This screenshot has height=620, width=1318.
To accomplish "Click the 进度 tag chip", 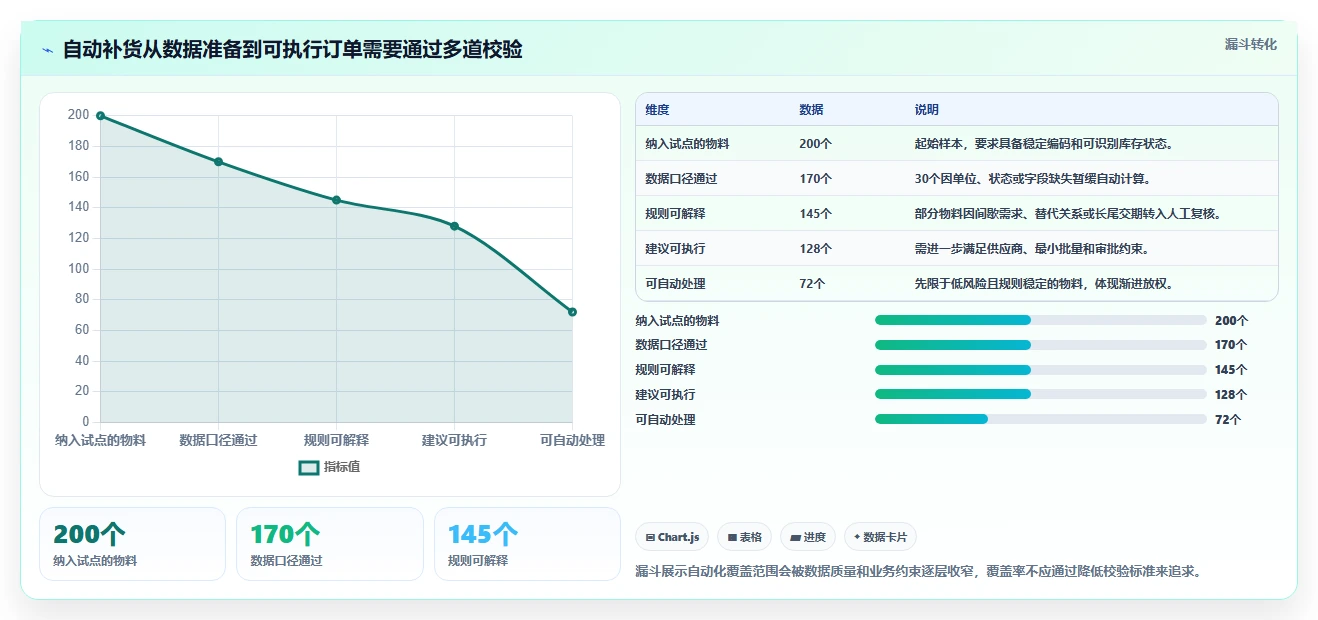I will pos(808,537).
